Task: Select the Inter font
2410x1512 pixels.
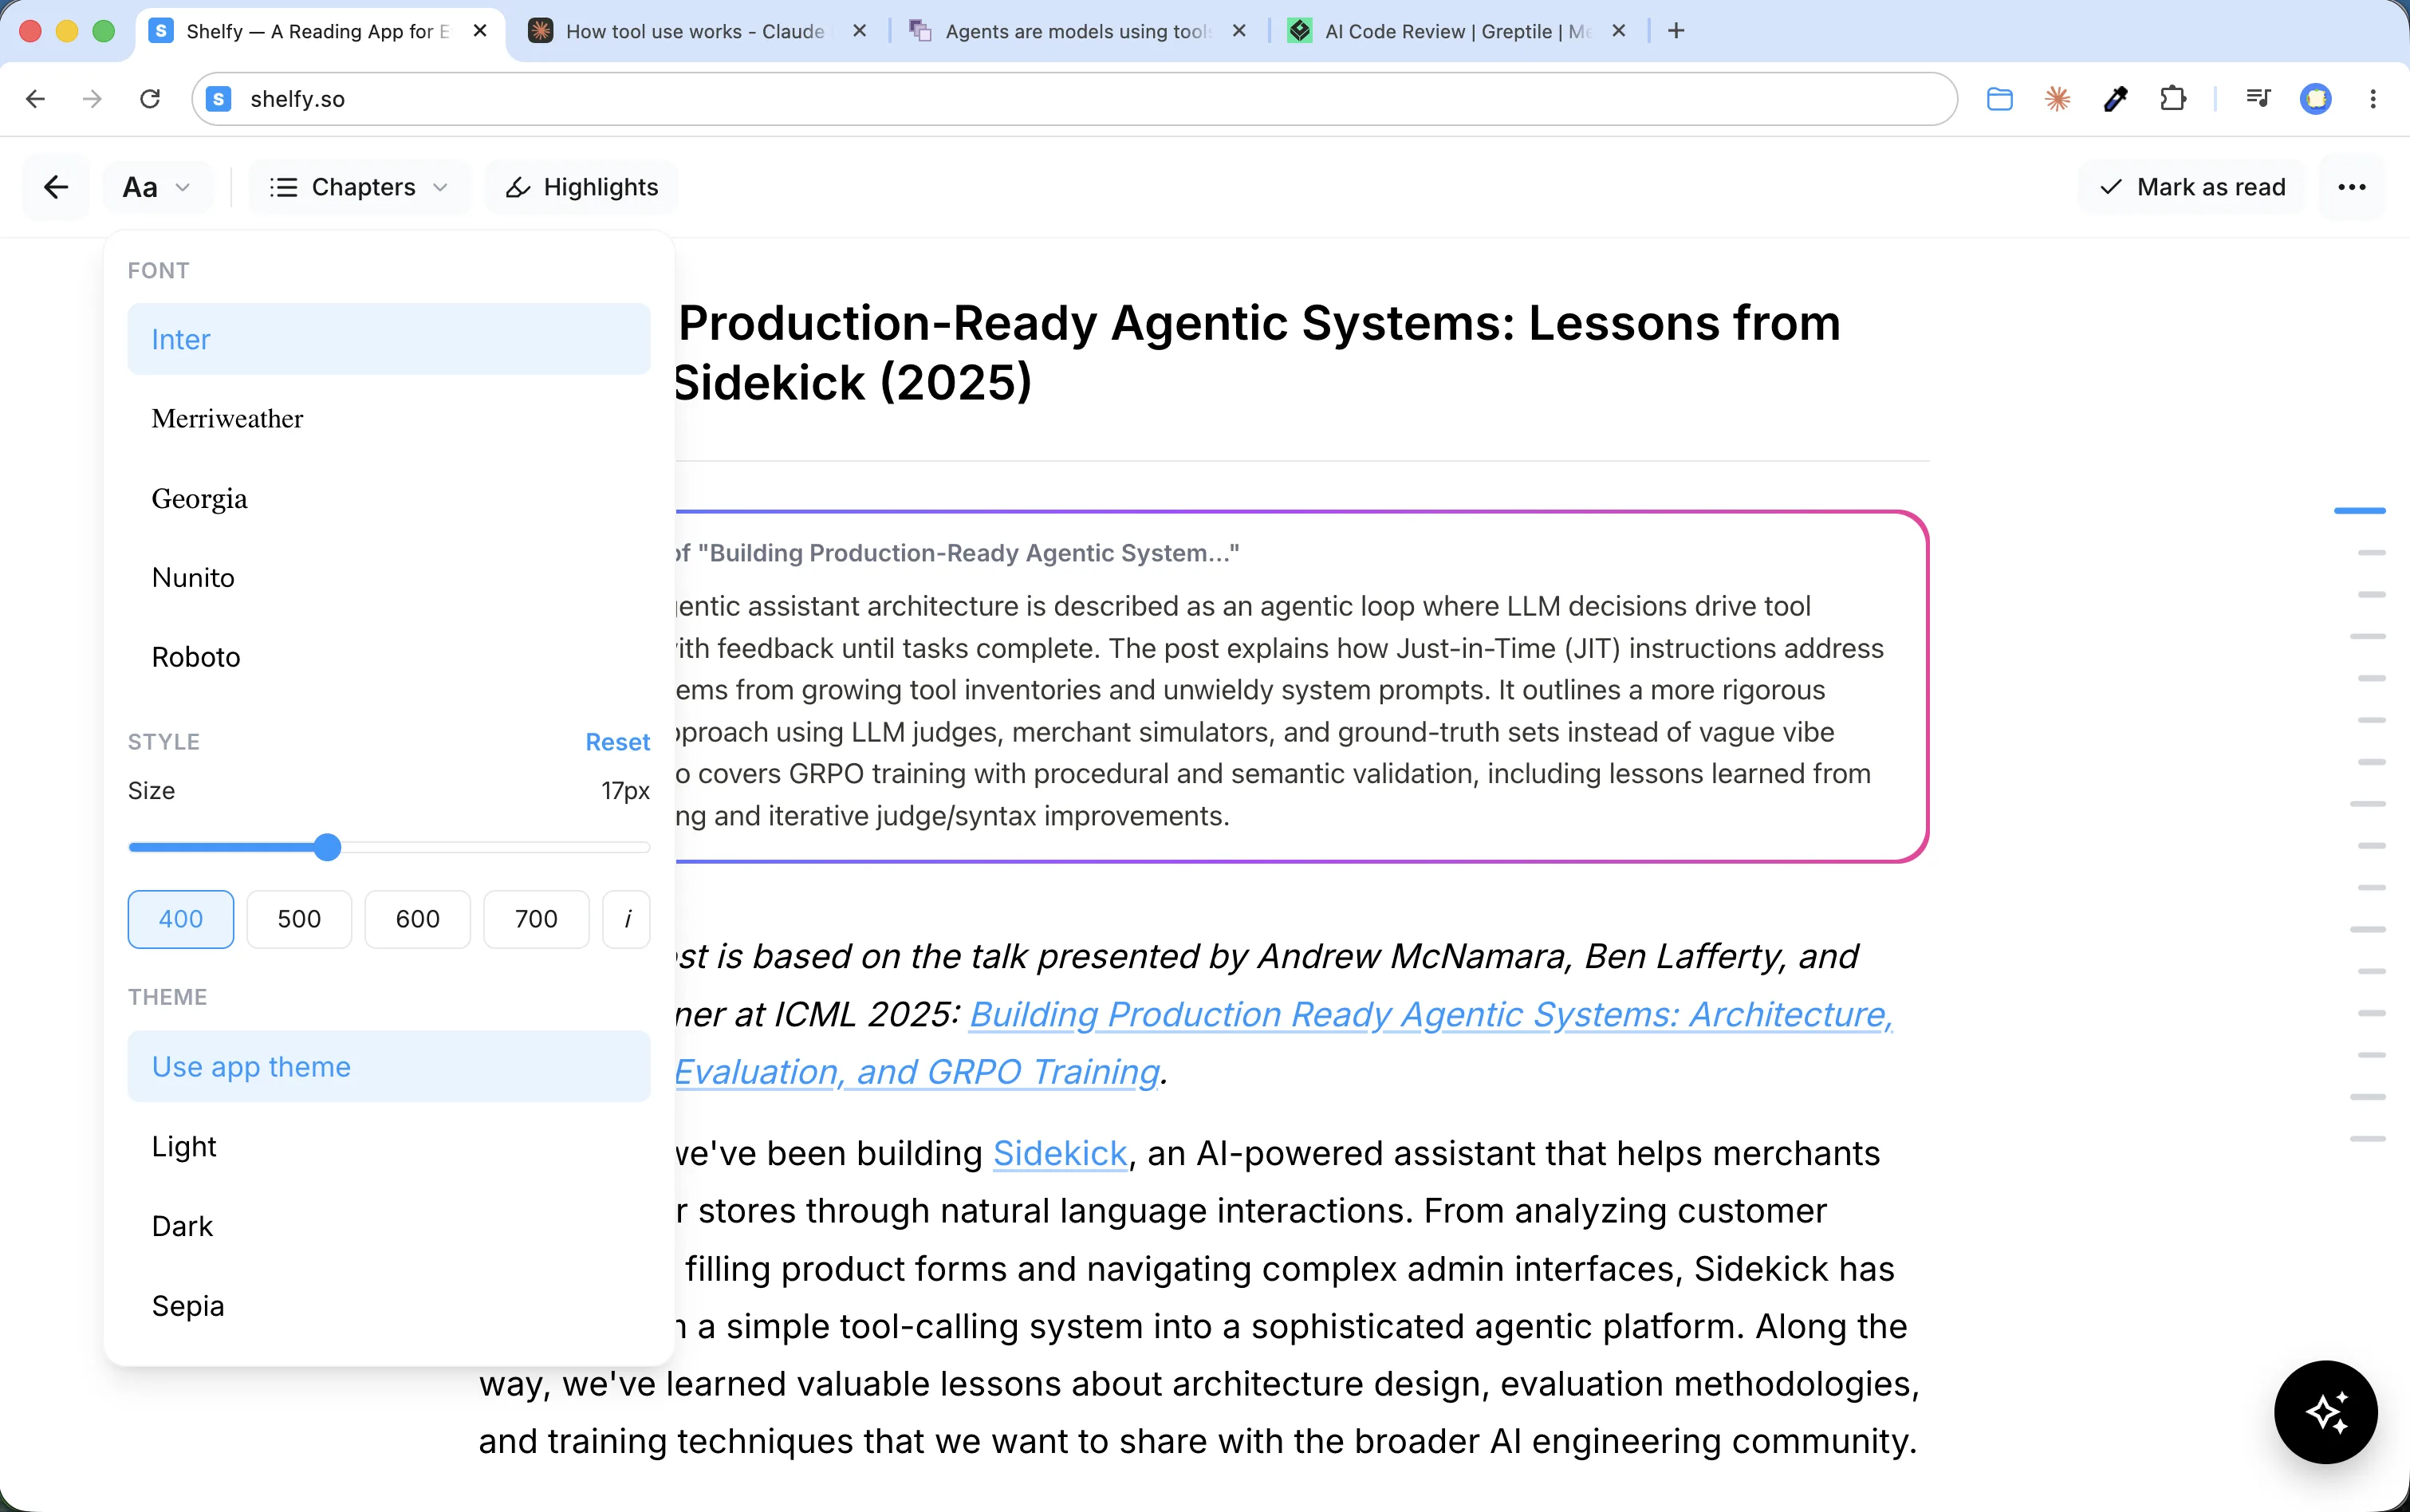Action: pos(388,339)
